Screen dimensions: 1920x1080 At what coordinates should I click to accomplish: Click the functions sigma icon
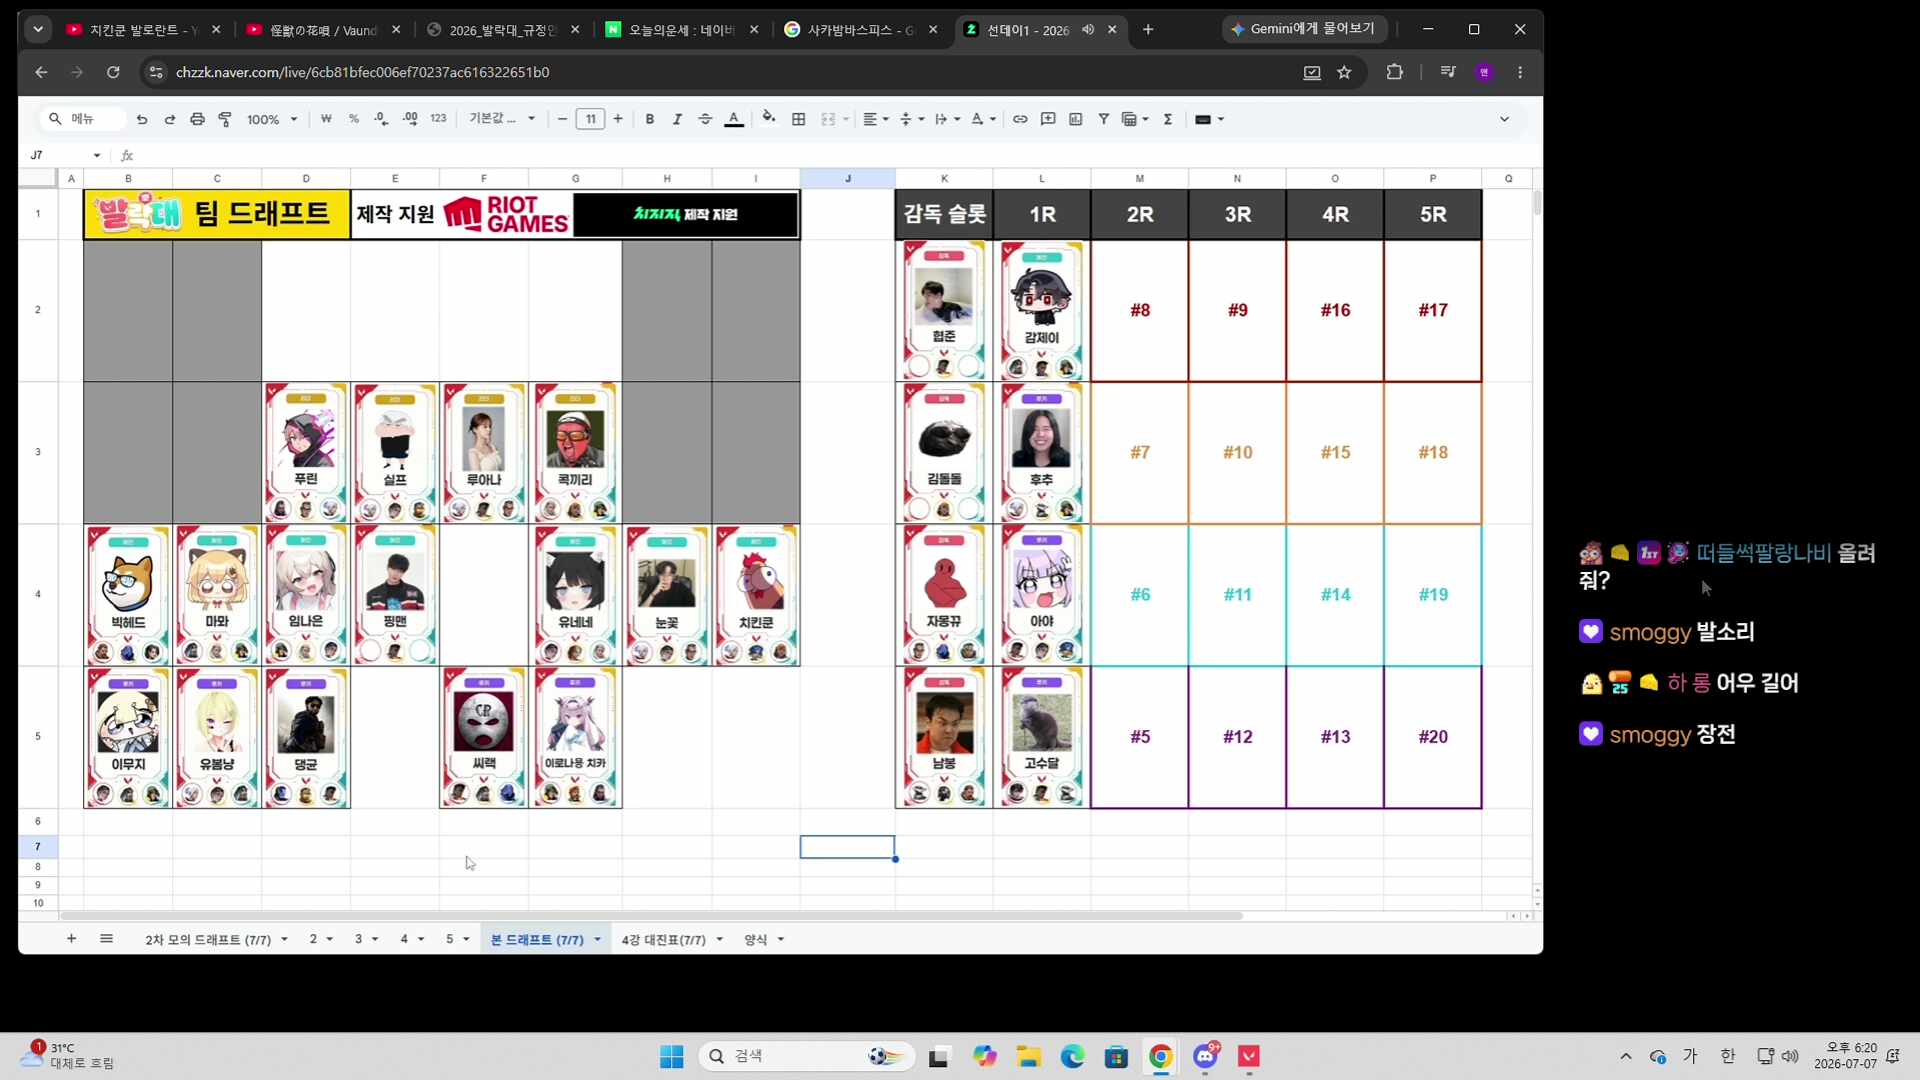point(1168,119)
